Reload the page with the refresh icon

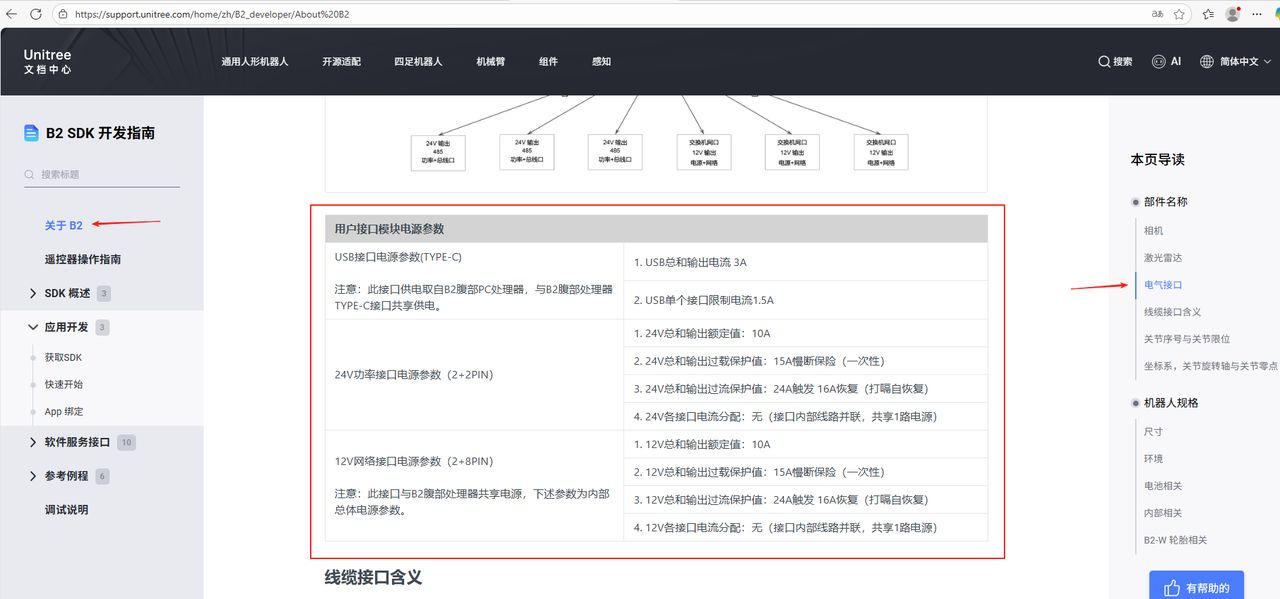coord(36,14)
